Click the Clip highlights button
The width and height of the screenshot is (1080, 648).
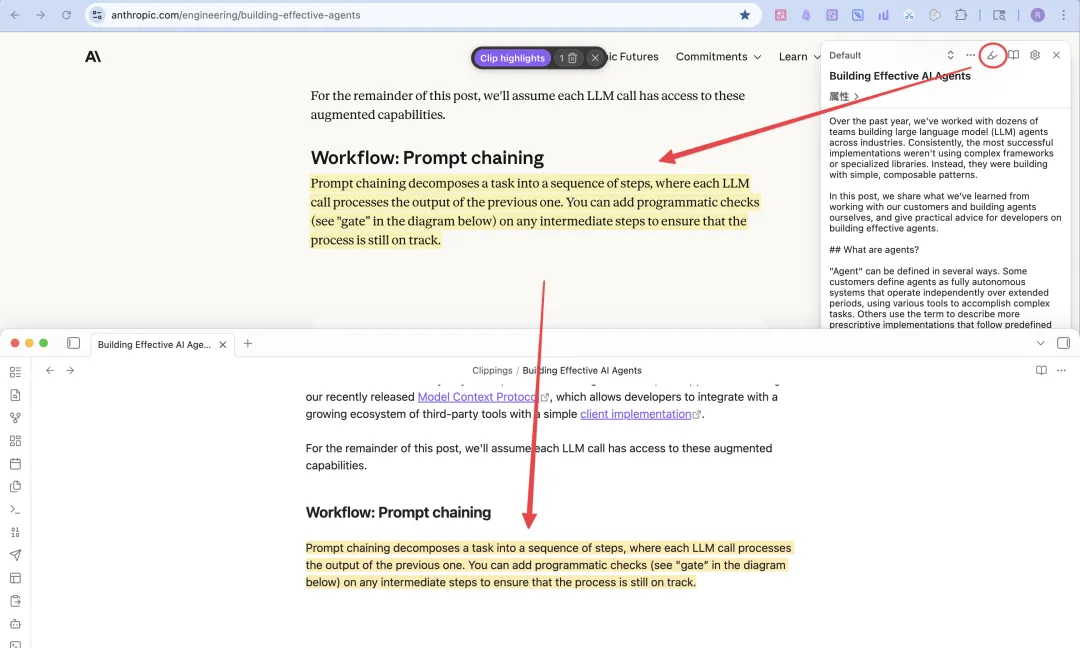512,58
